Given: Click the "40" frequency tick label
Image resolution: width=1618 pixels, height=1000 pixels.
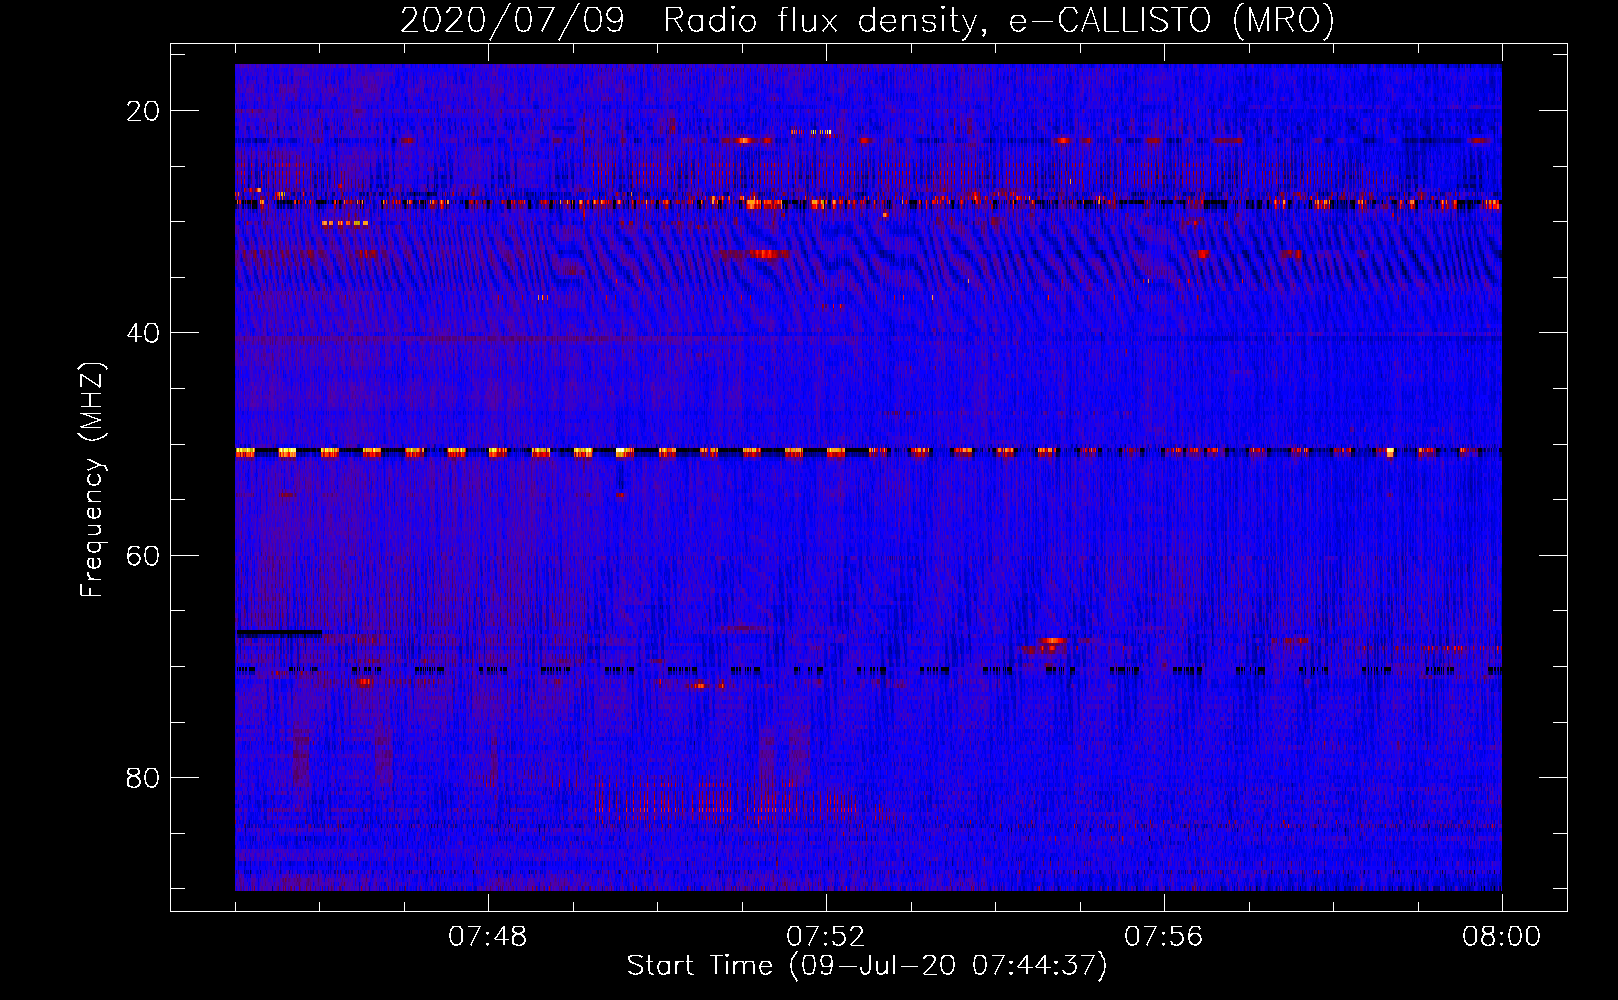Looking at the screenshot, I should point(143,333).
